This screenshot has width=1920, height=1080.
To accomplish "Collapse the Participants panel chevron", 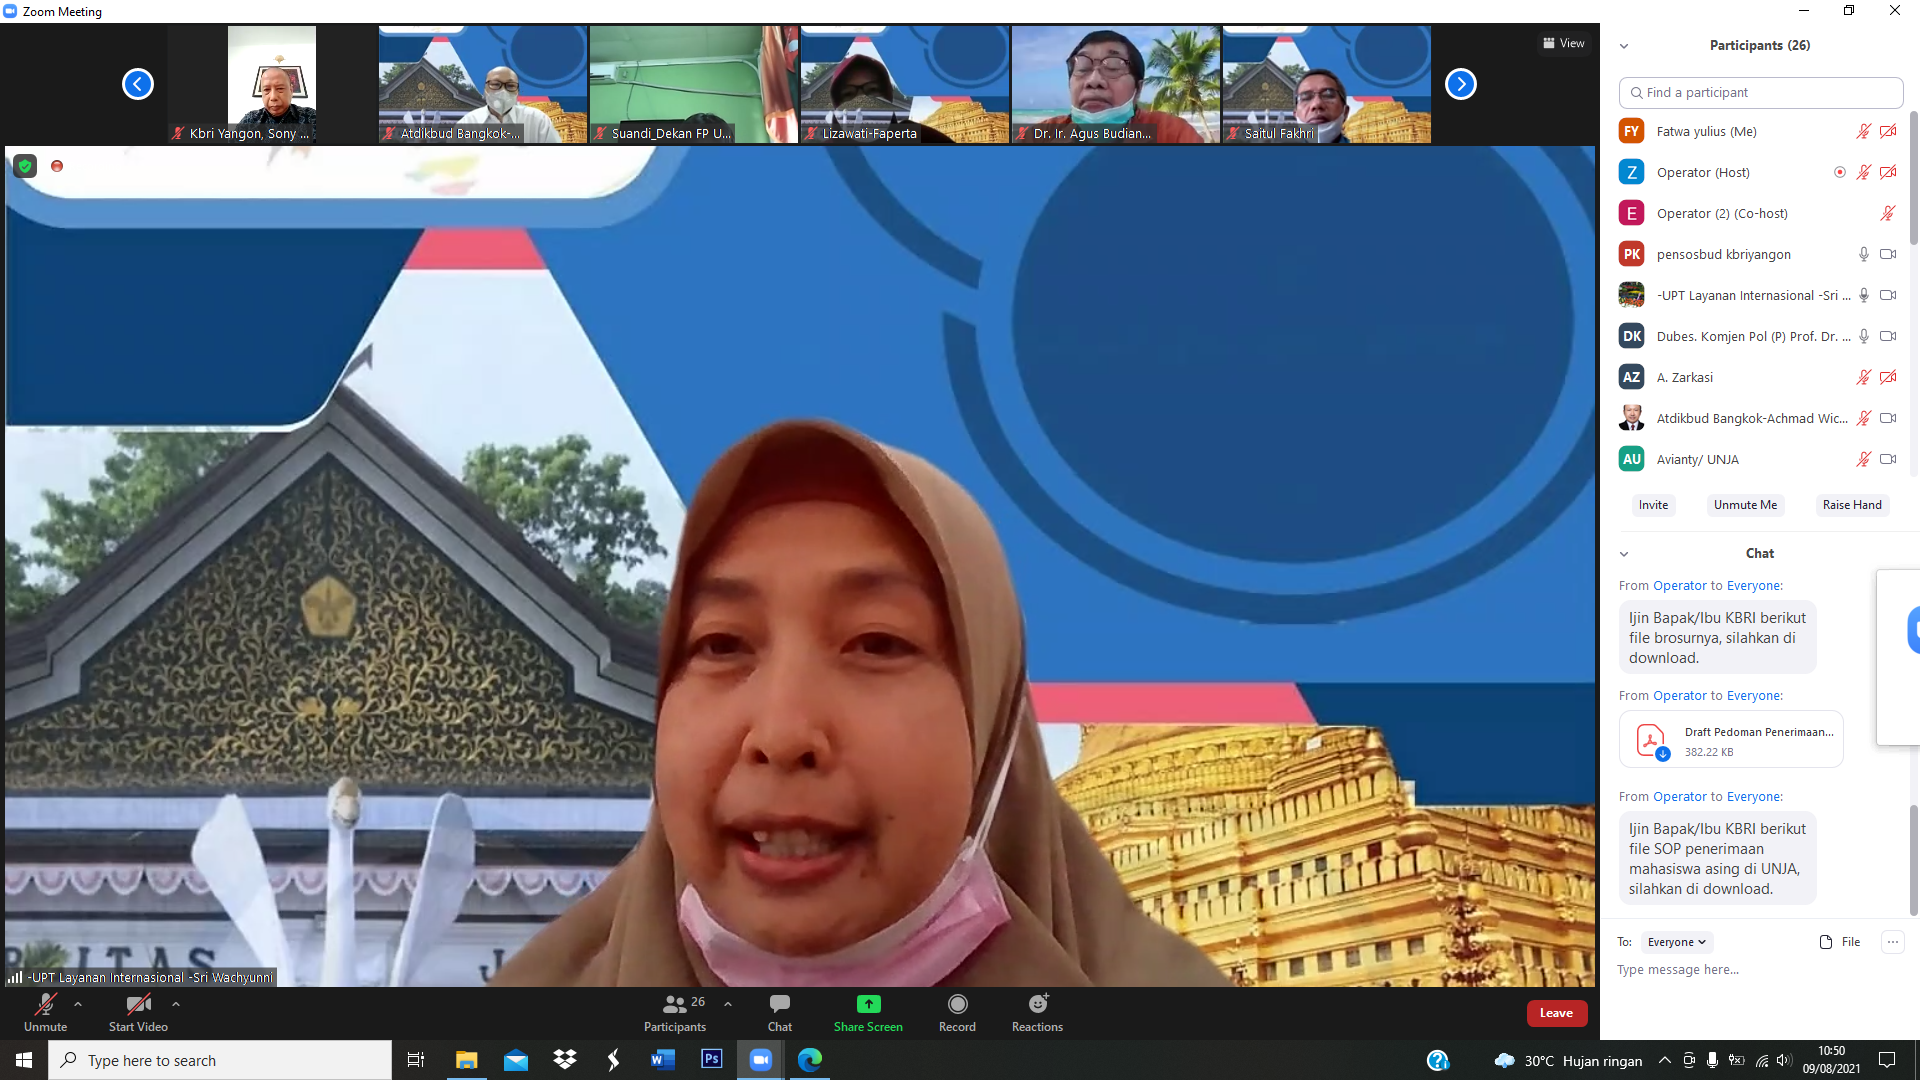I will (x=1624, y=46).
